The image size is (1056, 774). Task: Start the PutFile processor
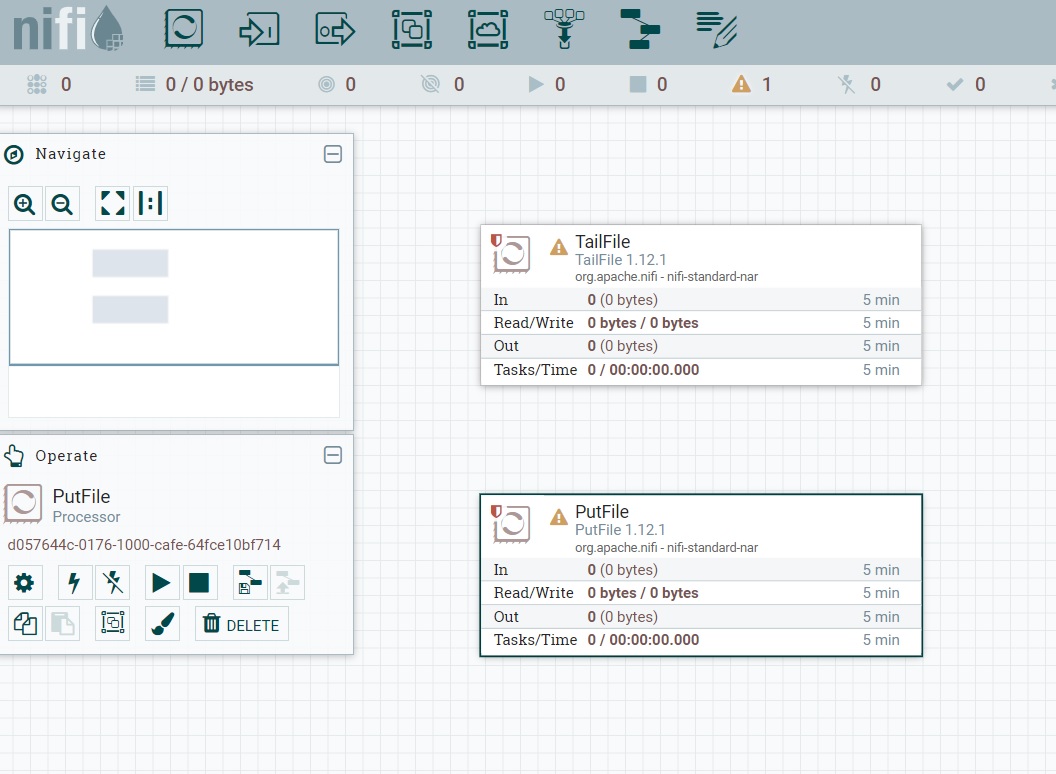click(x=162, y=583)
